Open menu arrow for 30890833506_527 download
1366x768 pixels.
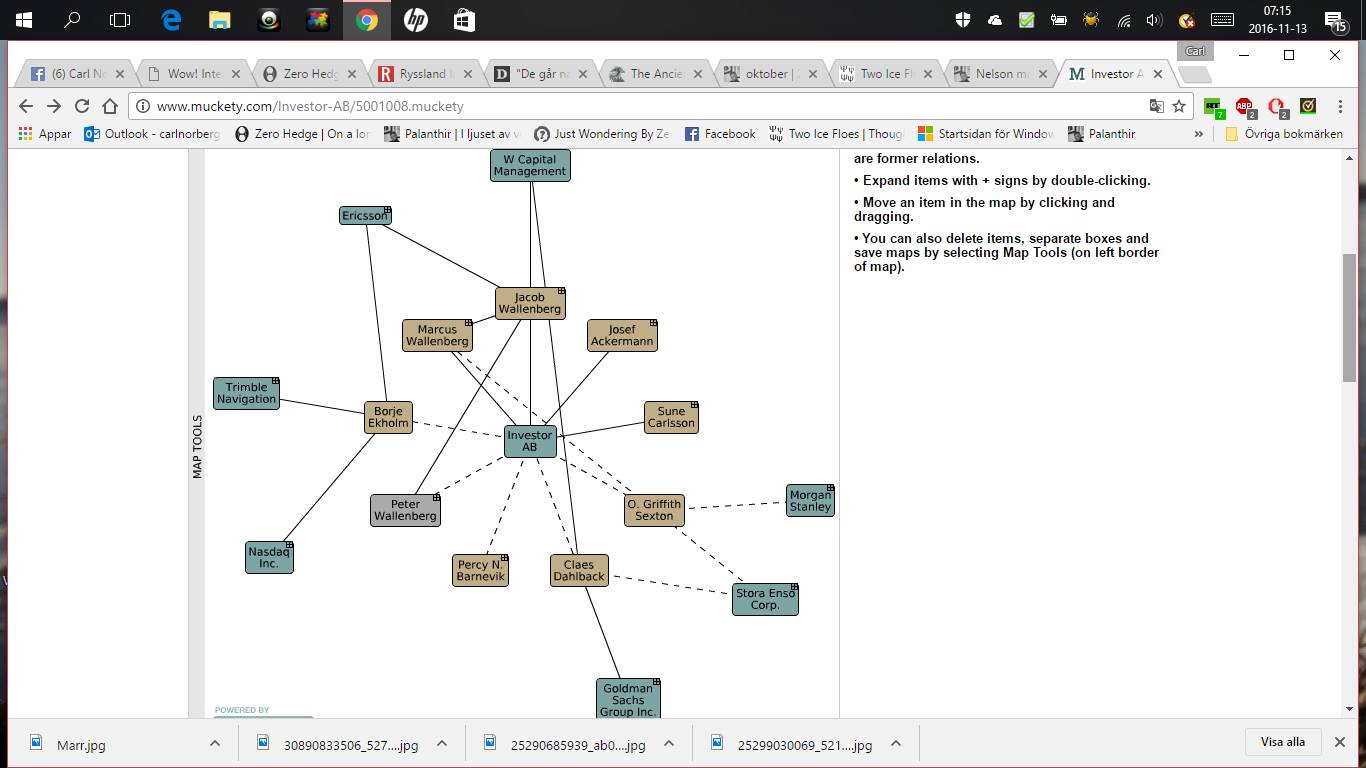(441, 743)
